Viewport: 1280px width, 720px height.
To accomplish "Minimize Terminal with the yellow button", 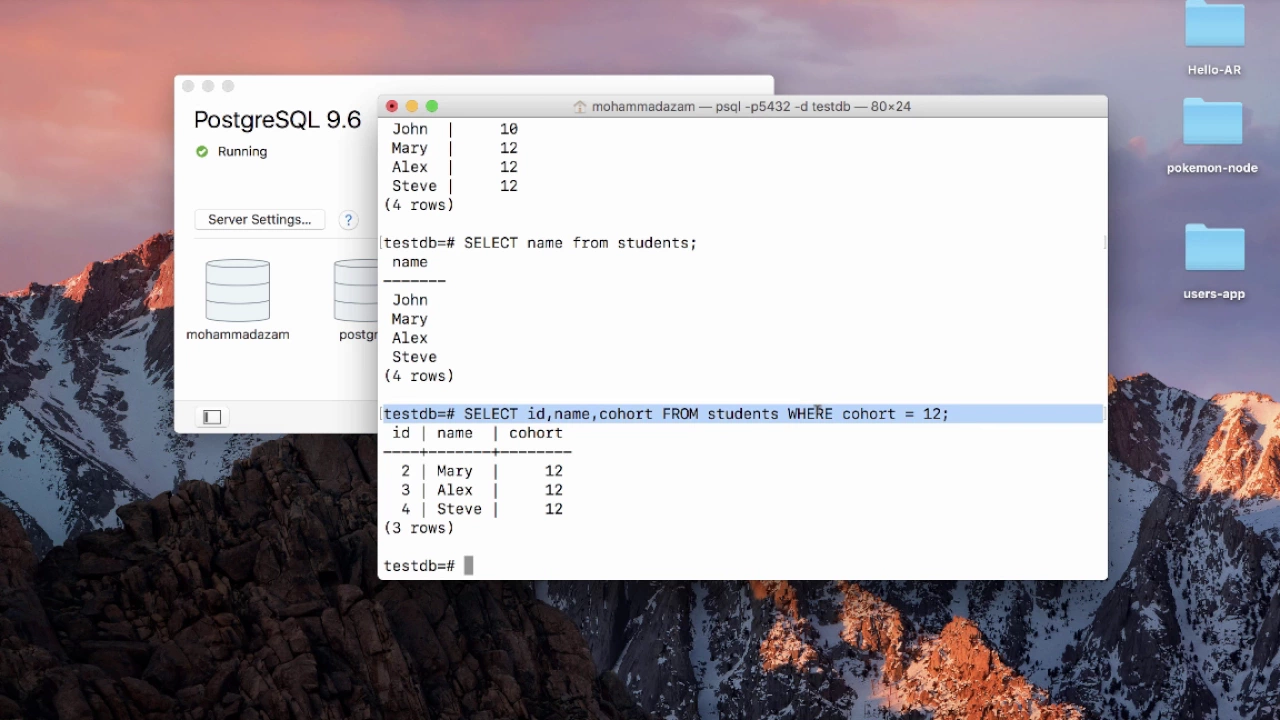I will [x=412, y=106].
